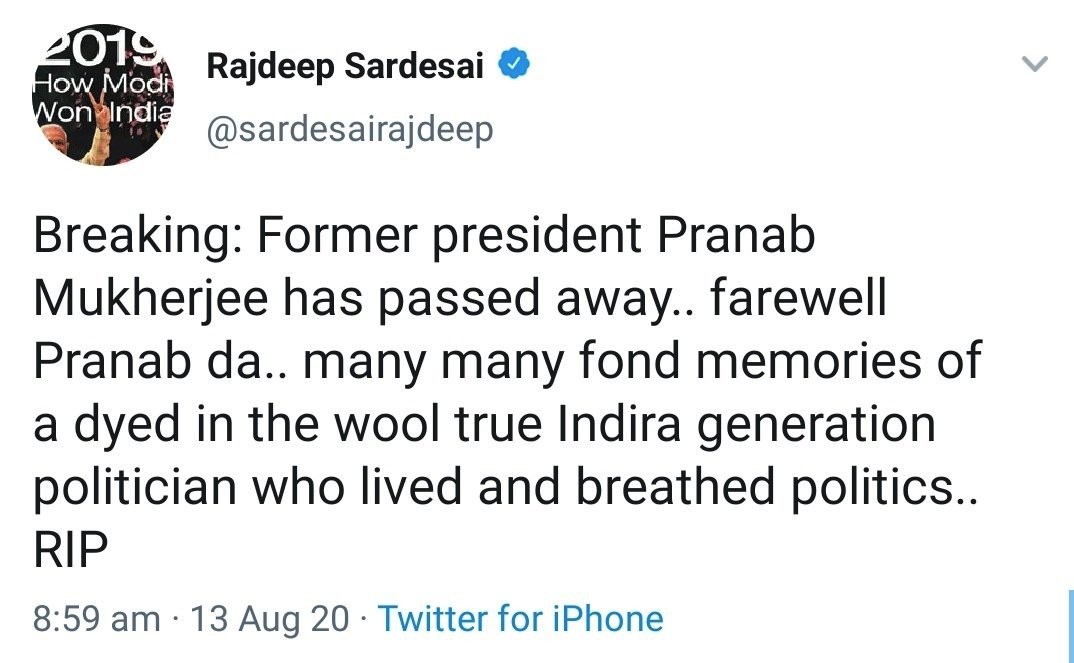This screenshot has height=663, width=1074.
Task: Click the blue vertical bar at bottom right
Action: click(1070, 625)
